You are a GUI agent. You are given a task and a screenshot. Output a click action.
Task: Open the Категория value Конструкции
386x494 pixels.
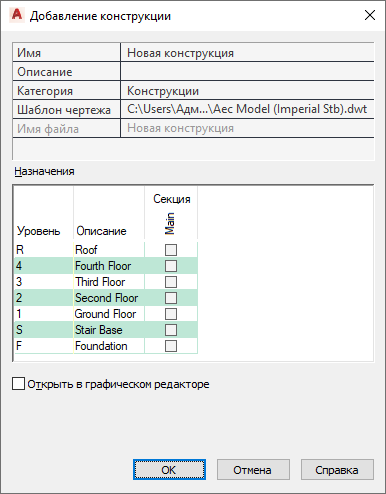(247, 91)
